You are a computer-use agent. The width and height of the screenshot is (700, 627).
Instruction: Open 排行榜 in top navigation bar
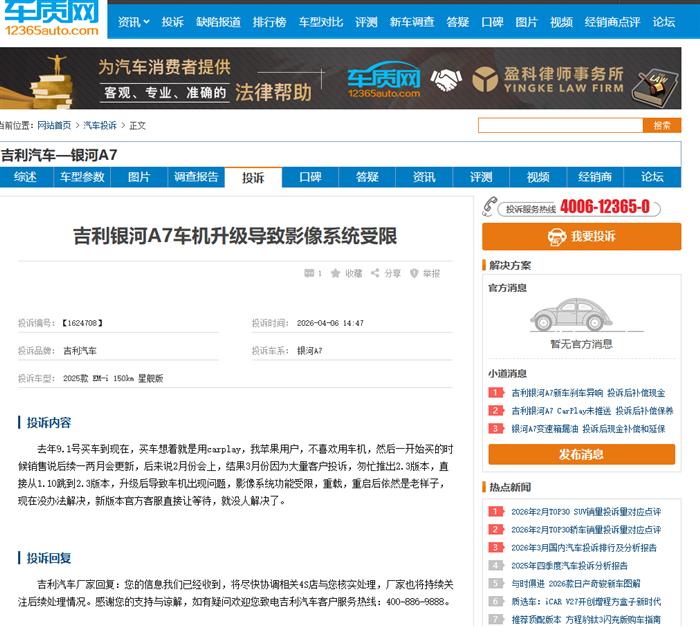tap(269, 21)
